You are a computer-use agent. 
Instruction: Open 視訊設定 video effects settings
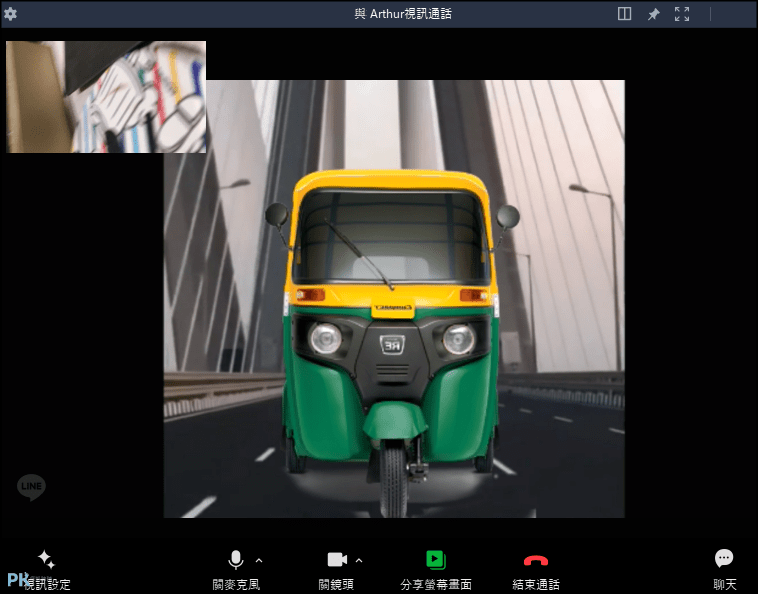[x=47, y=571]
